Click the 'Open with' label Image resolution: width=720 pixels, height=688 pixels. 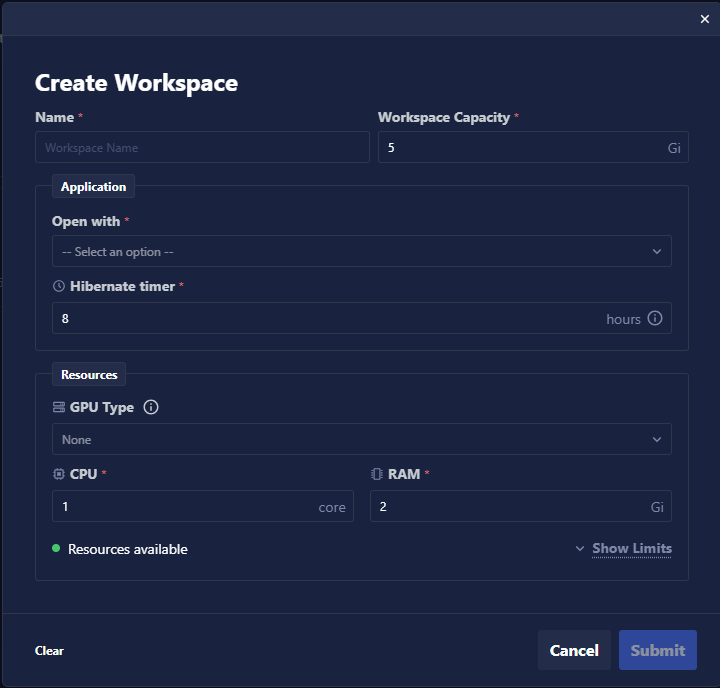[x=86, y=221]
